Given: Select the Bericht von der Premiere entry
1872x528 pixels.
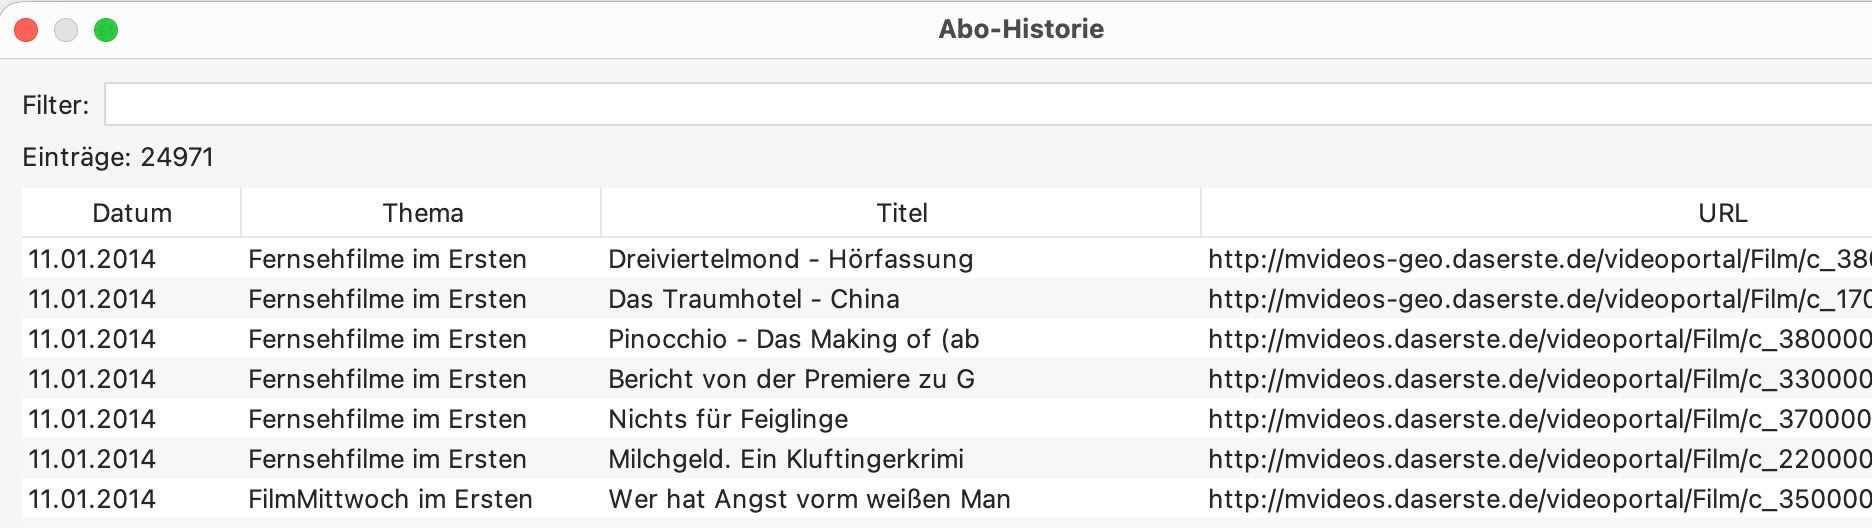Looking at the screenshot, I should [791, 379].
